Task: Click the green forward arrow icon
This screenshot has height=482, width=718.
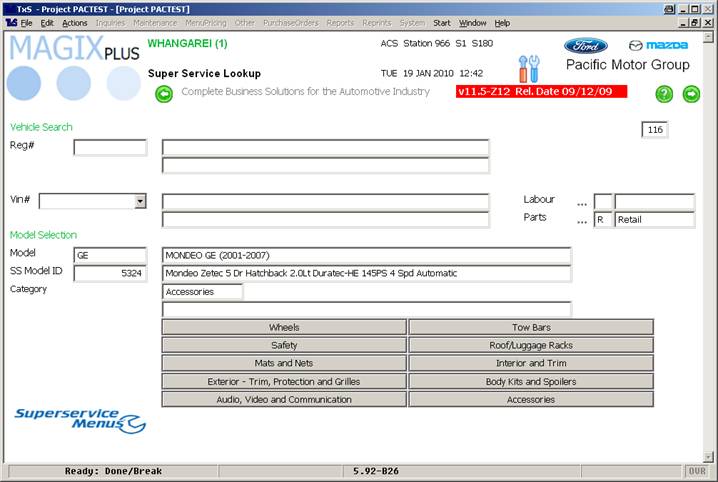Action: (x=691, y=94)
